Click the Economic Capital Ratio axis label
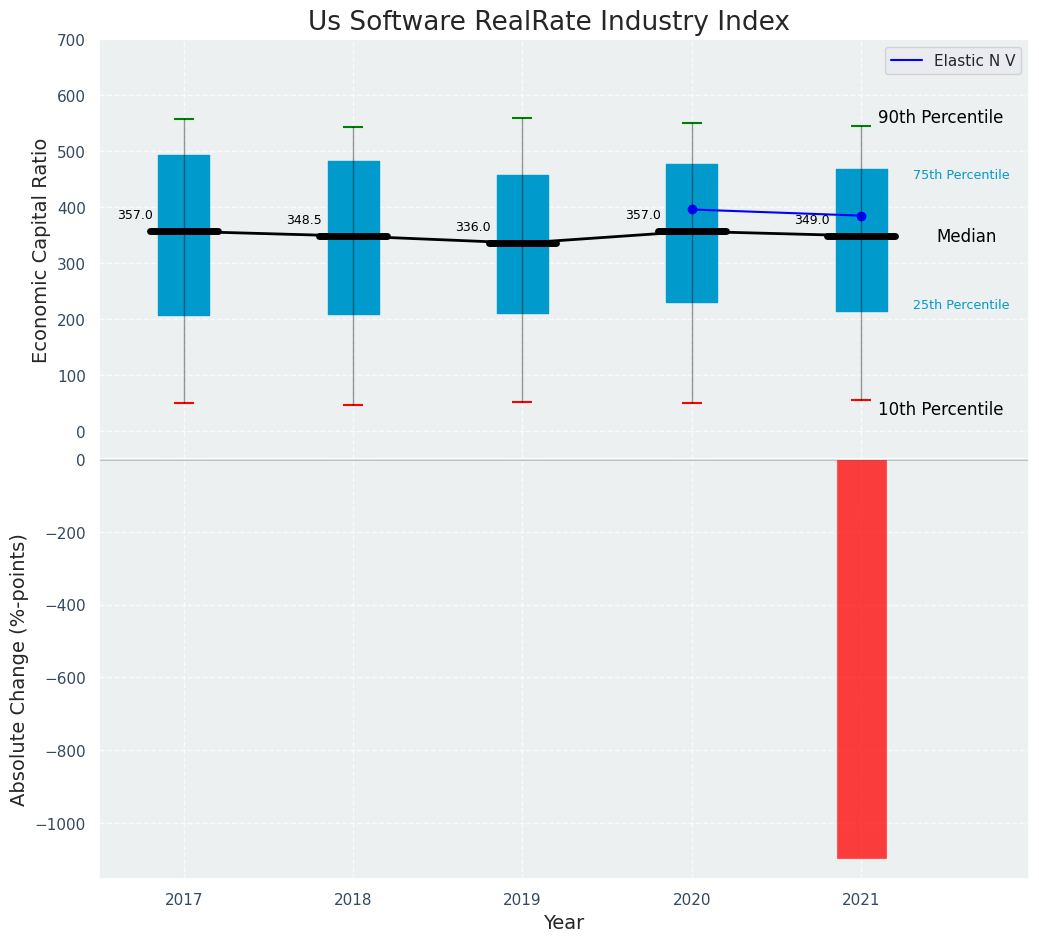Image resolution: width=1039 pixels, height=942 pixels. (x=40, y=251)
